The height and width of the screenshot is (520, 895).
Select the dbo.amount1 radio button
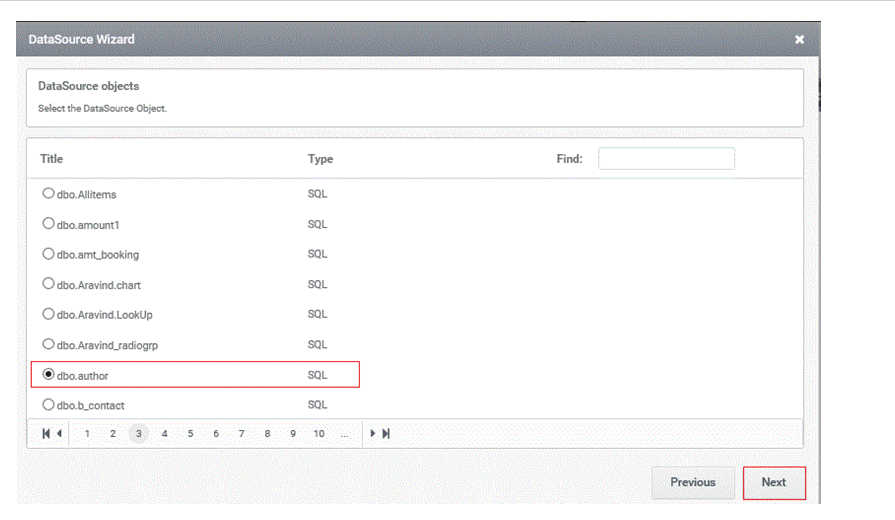click(49, 224)
